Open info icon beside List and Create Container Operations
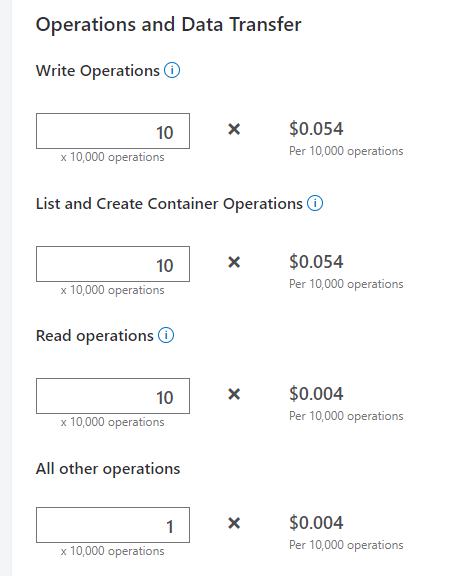This screenshot has height=576, width=467. (315, 203)
